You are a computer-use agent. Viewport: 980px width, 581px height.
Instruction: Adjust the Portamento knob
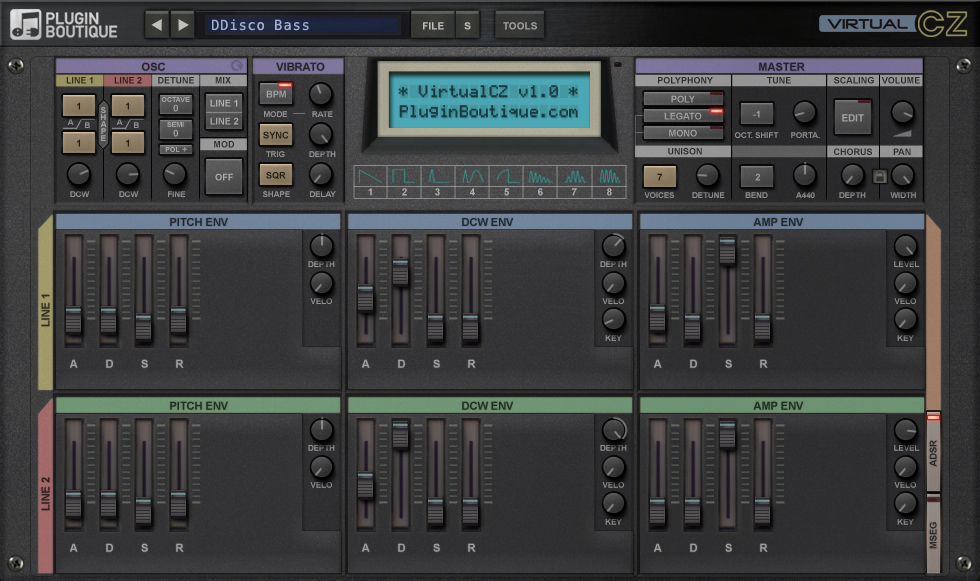click(x=804, y=113)
